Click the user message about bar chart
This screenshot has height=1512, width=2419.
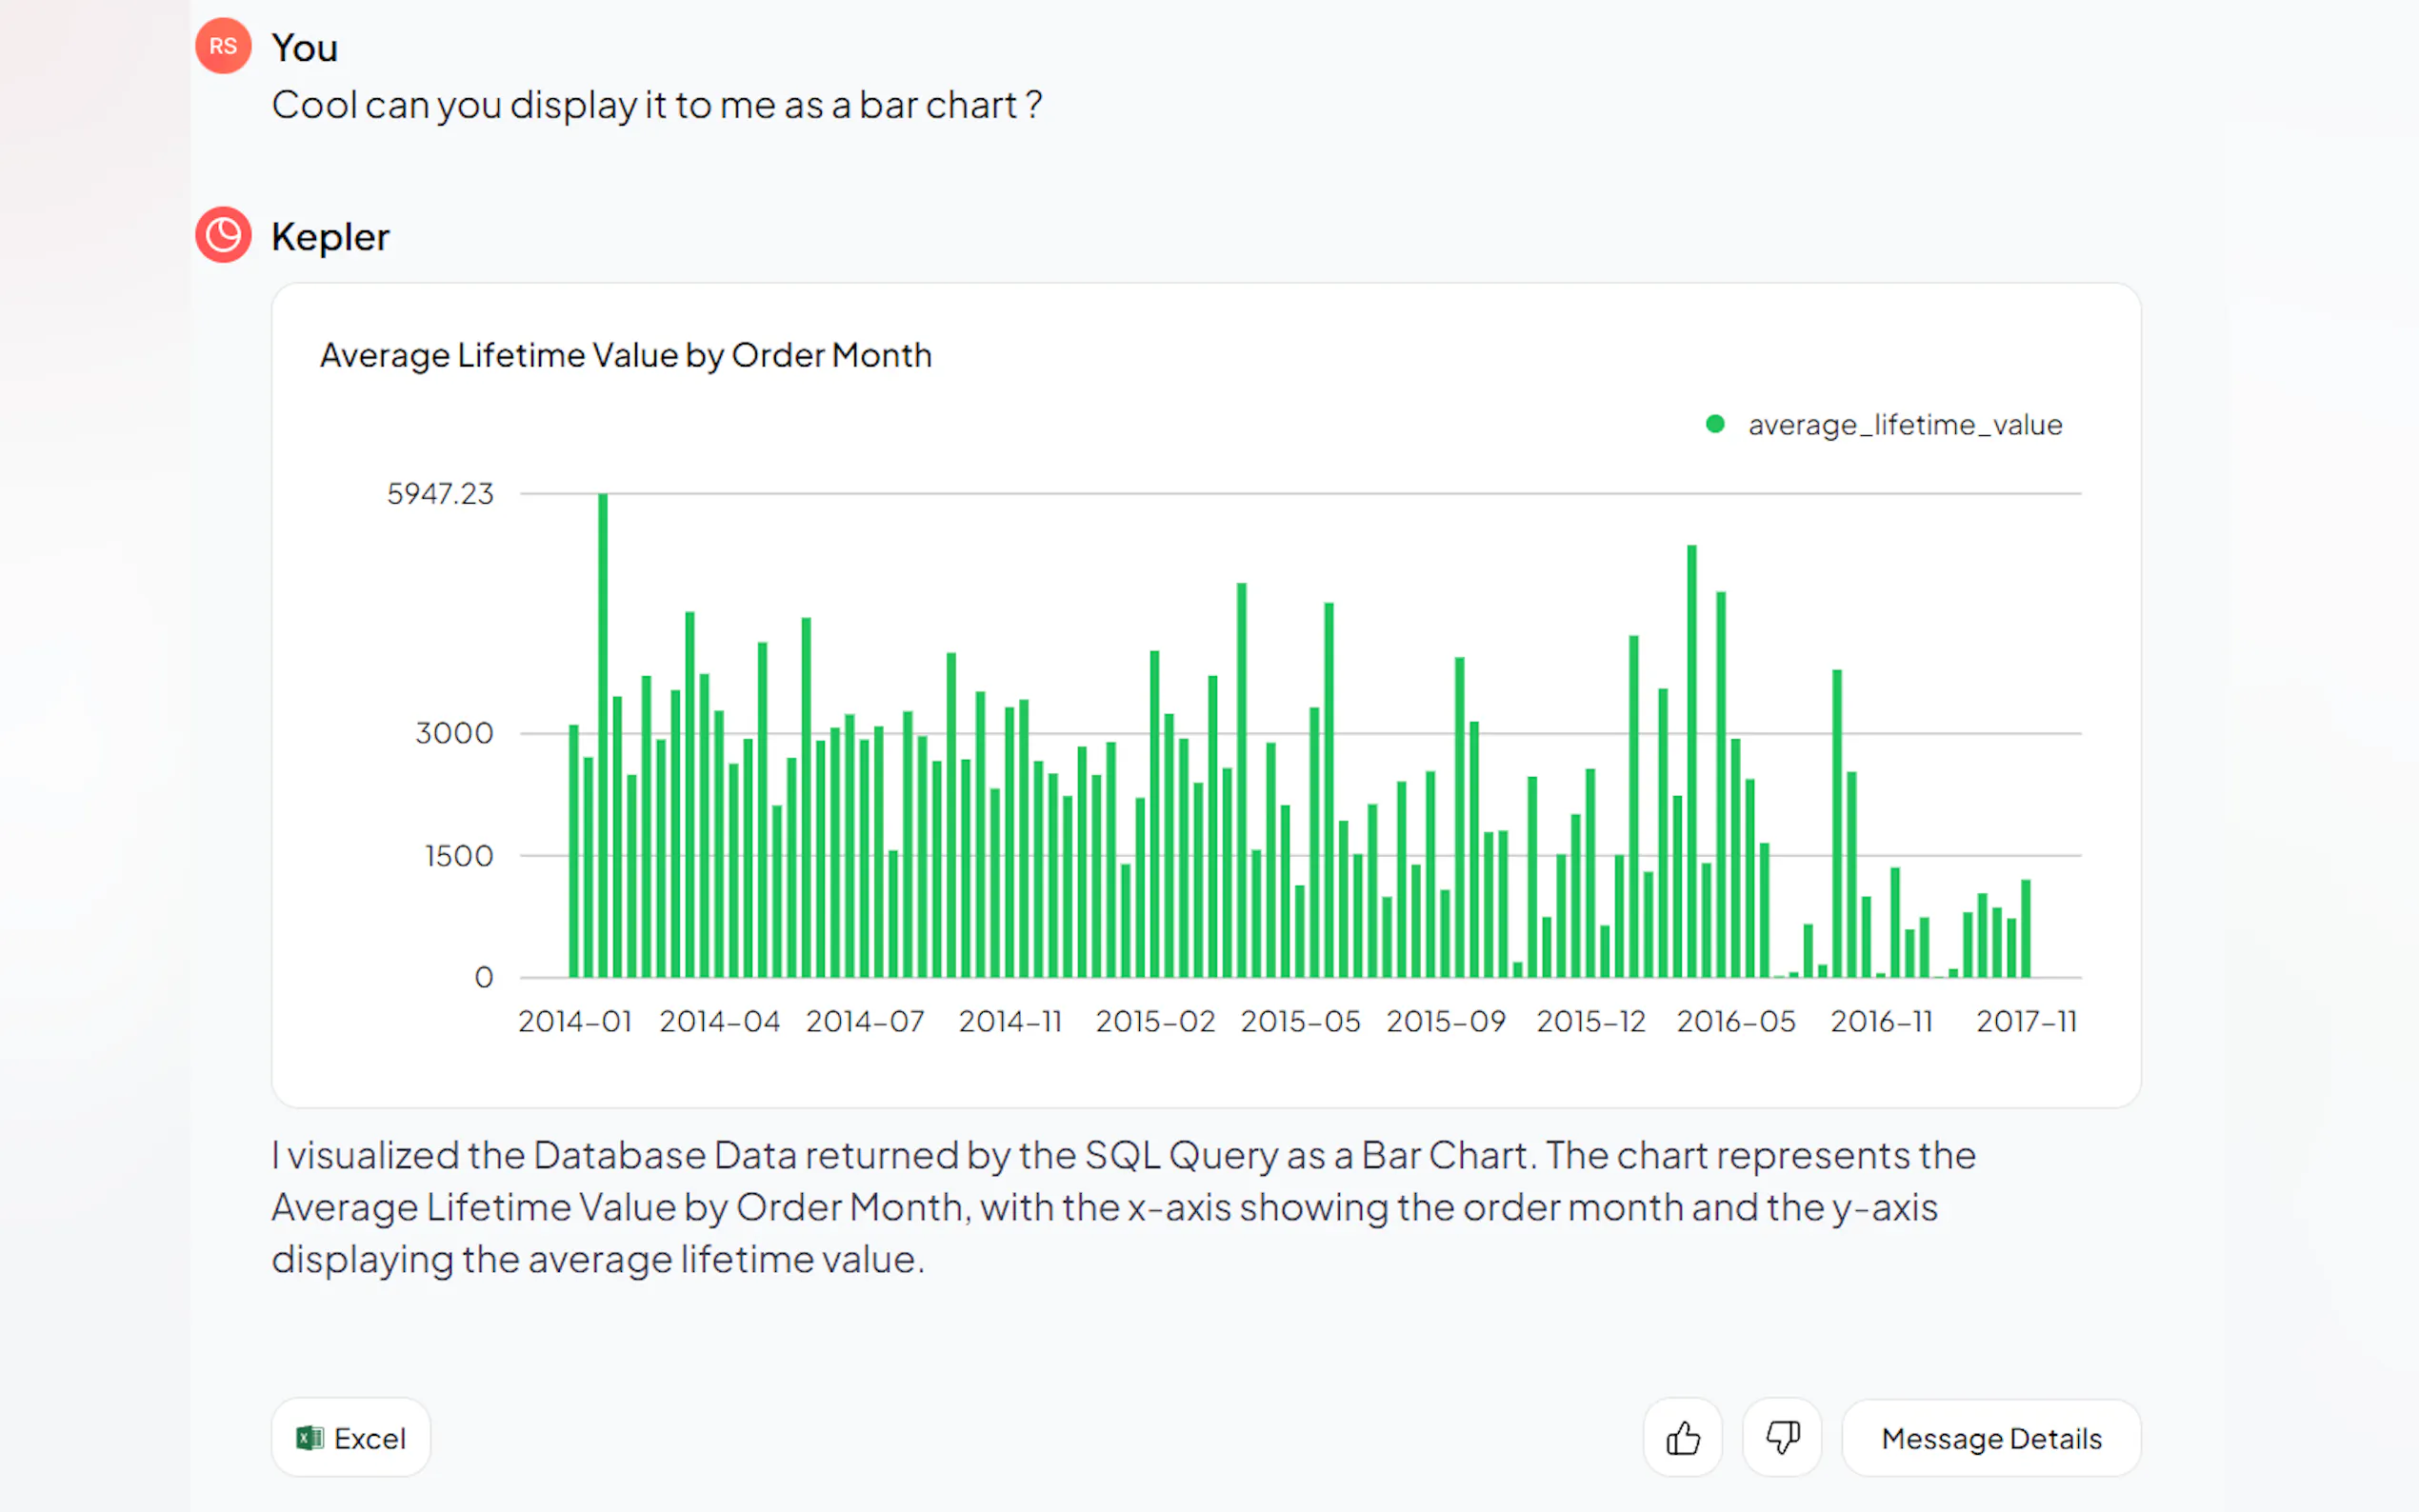pos(656,105)
